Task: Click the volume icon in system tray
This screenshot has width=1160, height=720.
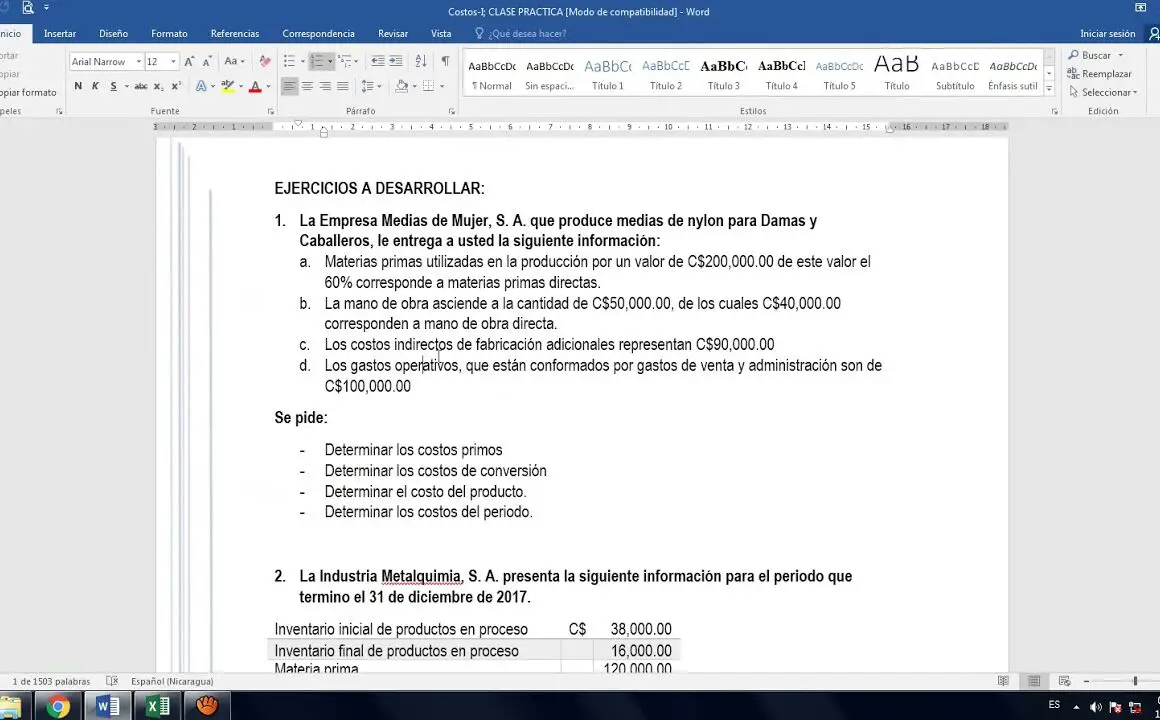Action: pyautogui.click(x=1096, y=707)
